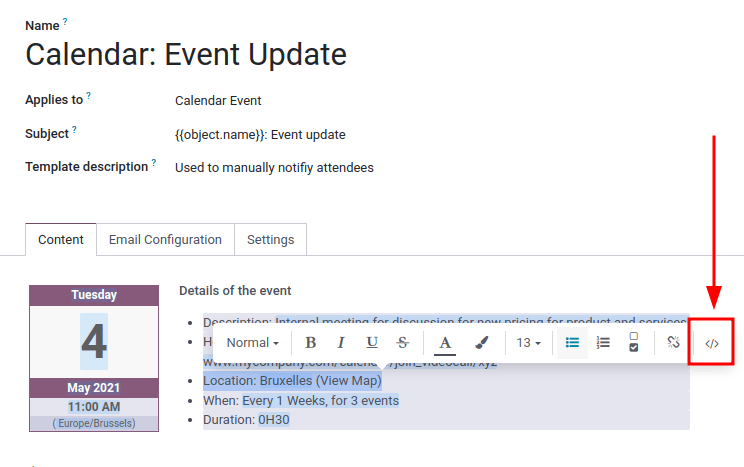Switch to the Email Configuration tab

[x=165, y=240]
